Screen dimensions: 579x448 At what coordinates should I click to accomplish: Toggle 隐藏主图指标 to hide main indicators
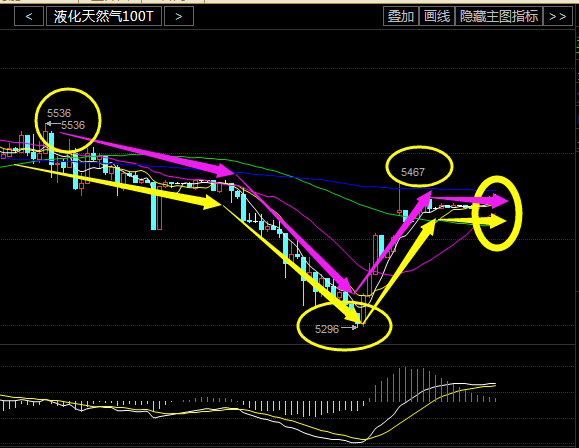(x=499, y=17)
